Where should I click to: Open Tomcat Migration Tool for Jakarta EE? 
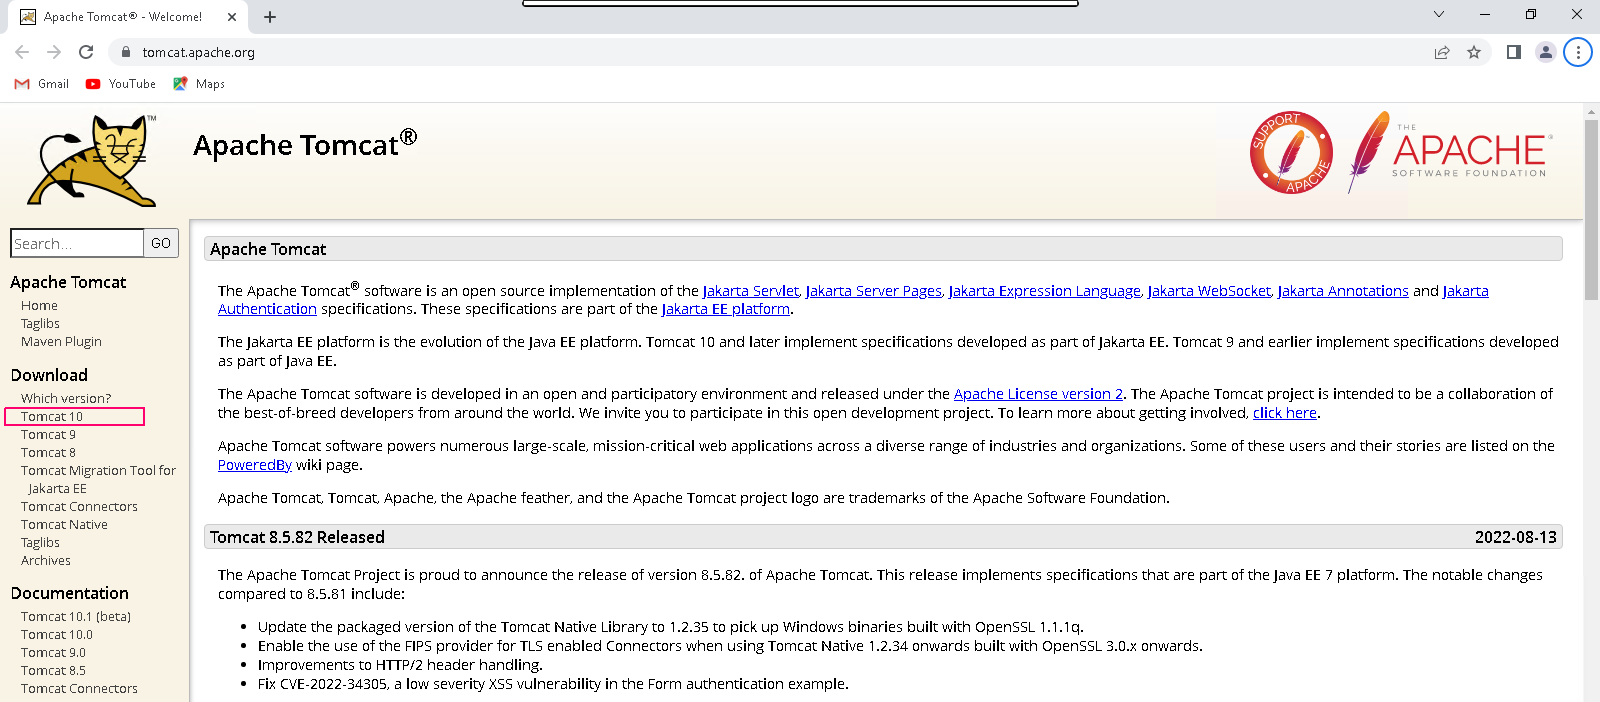point(98,480)
